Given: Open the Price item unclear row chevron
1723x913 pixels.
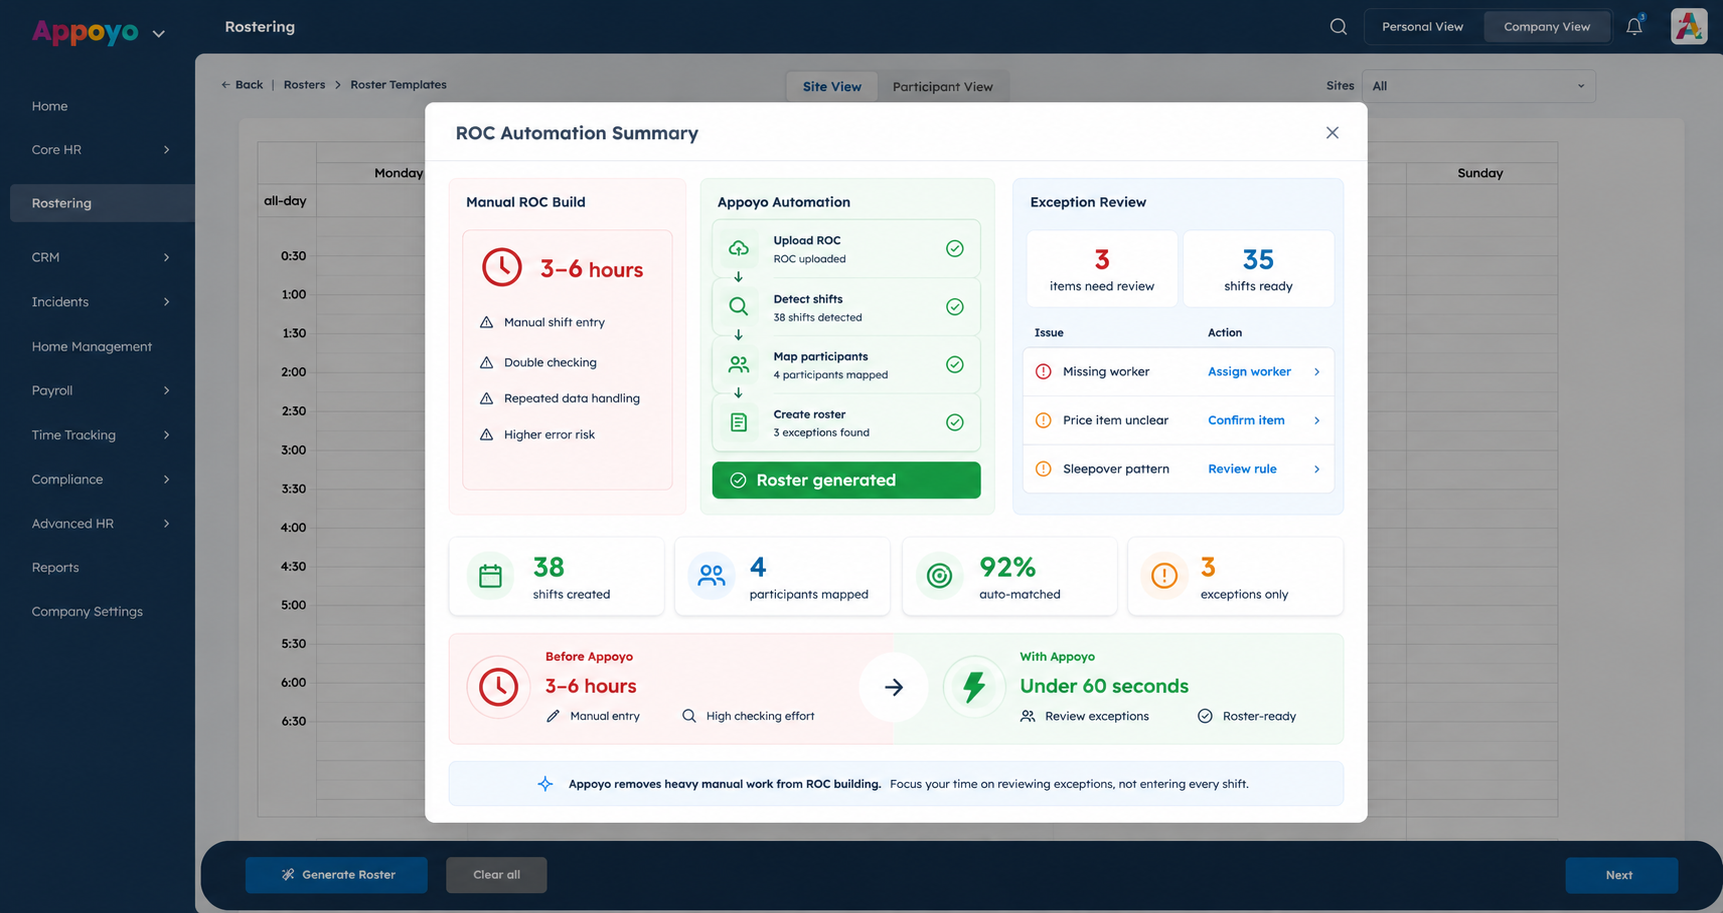Looking at the screenshot, I should tap(1317, 421).
